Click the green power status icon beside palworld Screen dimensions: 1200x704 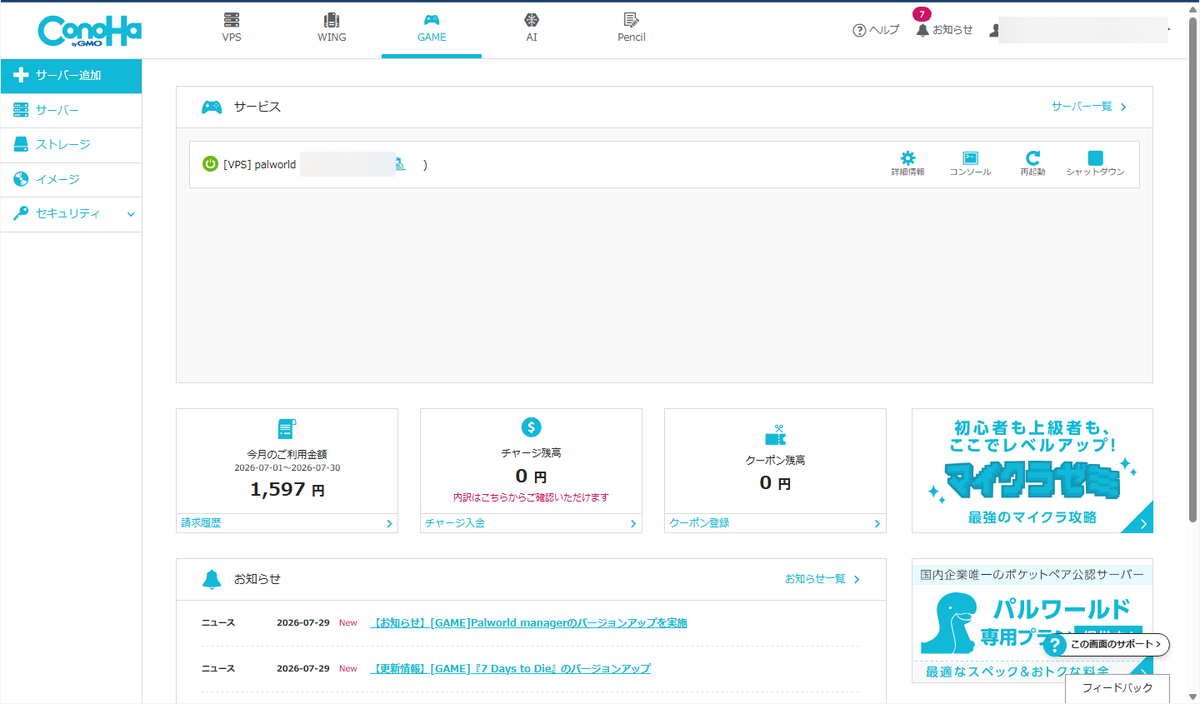[210, 164]
